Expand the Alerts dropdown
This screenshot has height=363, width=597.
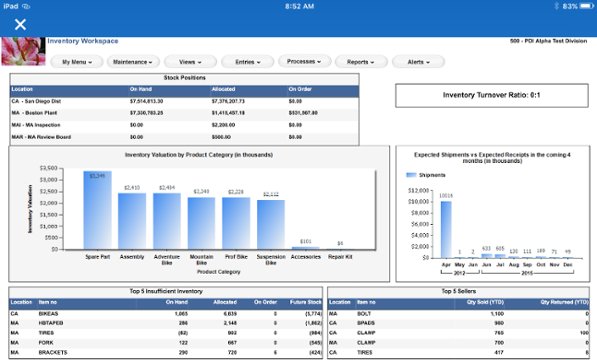(x=418, y=62)
